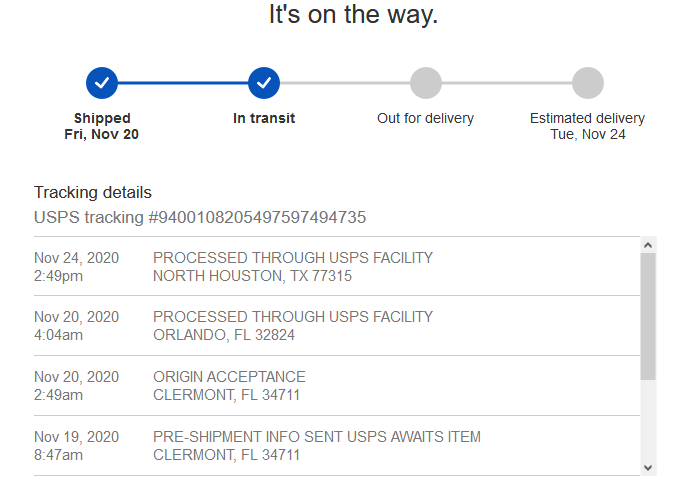674x497 pixels.
Task: Click the gray Out for delivery circle
Action: coord(426,83)
